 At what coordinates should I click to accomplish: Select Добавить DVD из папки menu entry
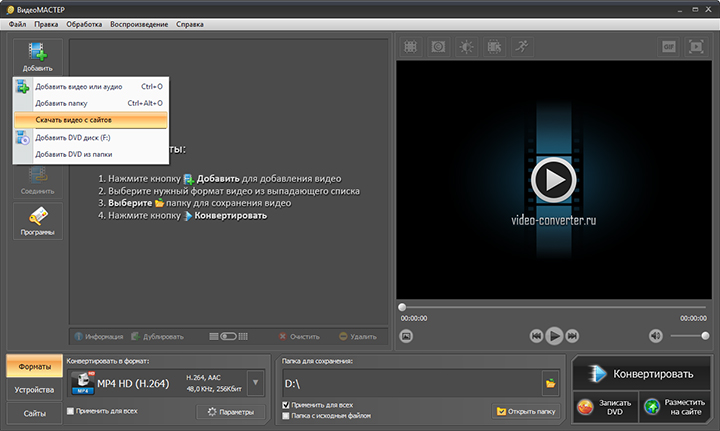(x=91, y=155)
